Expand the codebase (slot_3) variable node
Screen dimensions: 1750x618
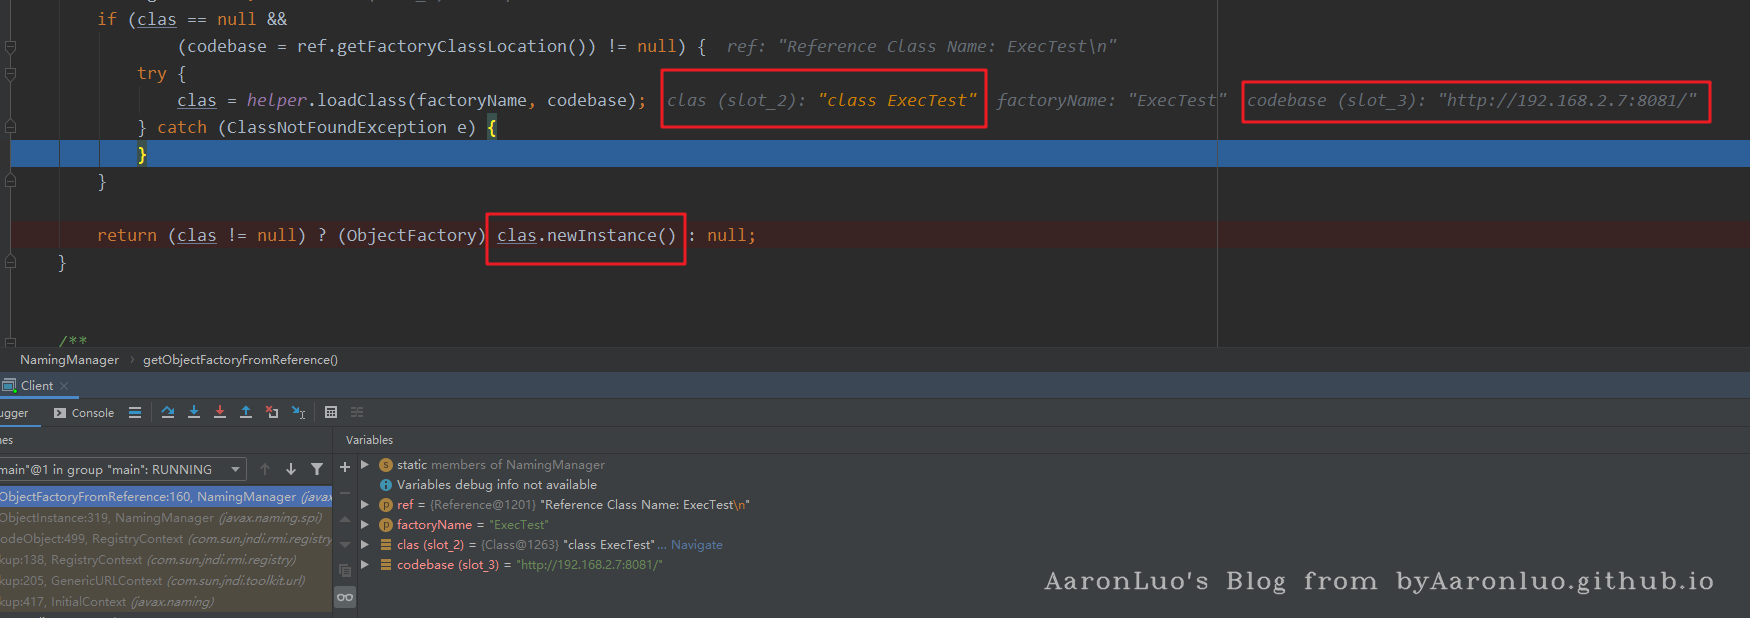pos(365,565)
